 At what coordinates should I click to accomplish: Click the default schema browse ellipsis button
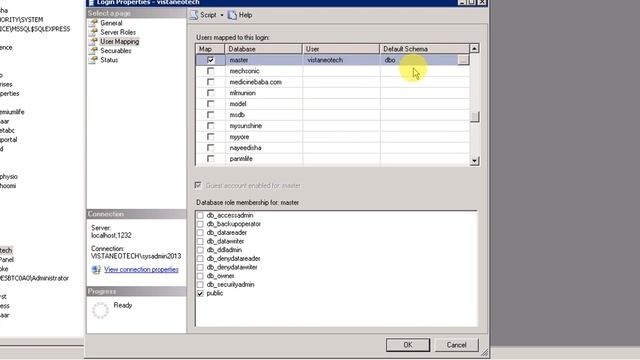463,60
